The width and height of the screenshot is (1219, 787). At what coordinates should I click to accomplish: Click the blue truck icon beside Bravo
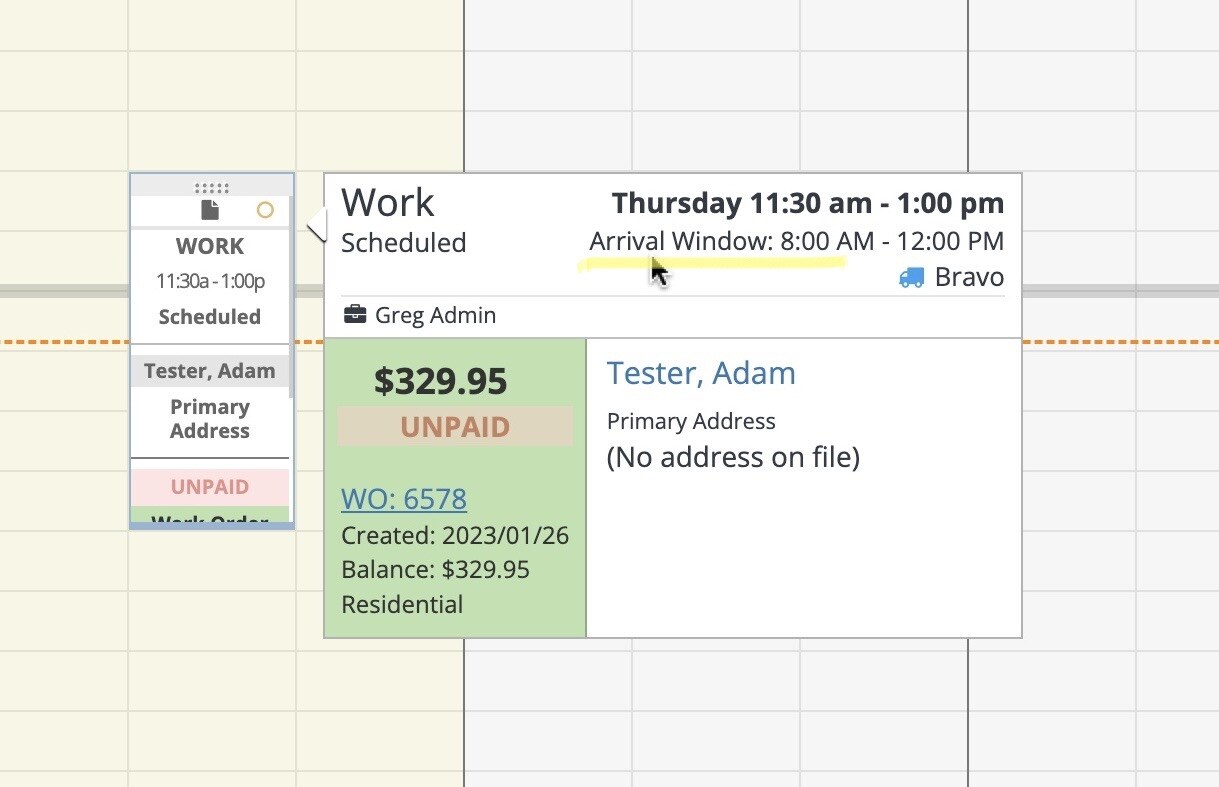pos(911,278)
